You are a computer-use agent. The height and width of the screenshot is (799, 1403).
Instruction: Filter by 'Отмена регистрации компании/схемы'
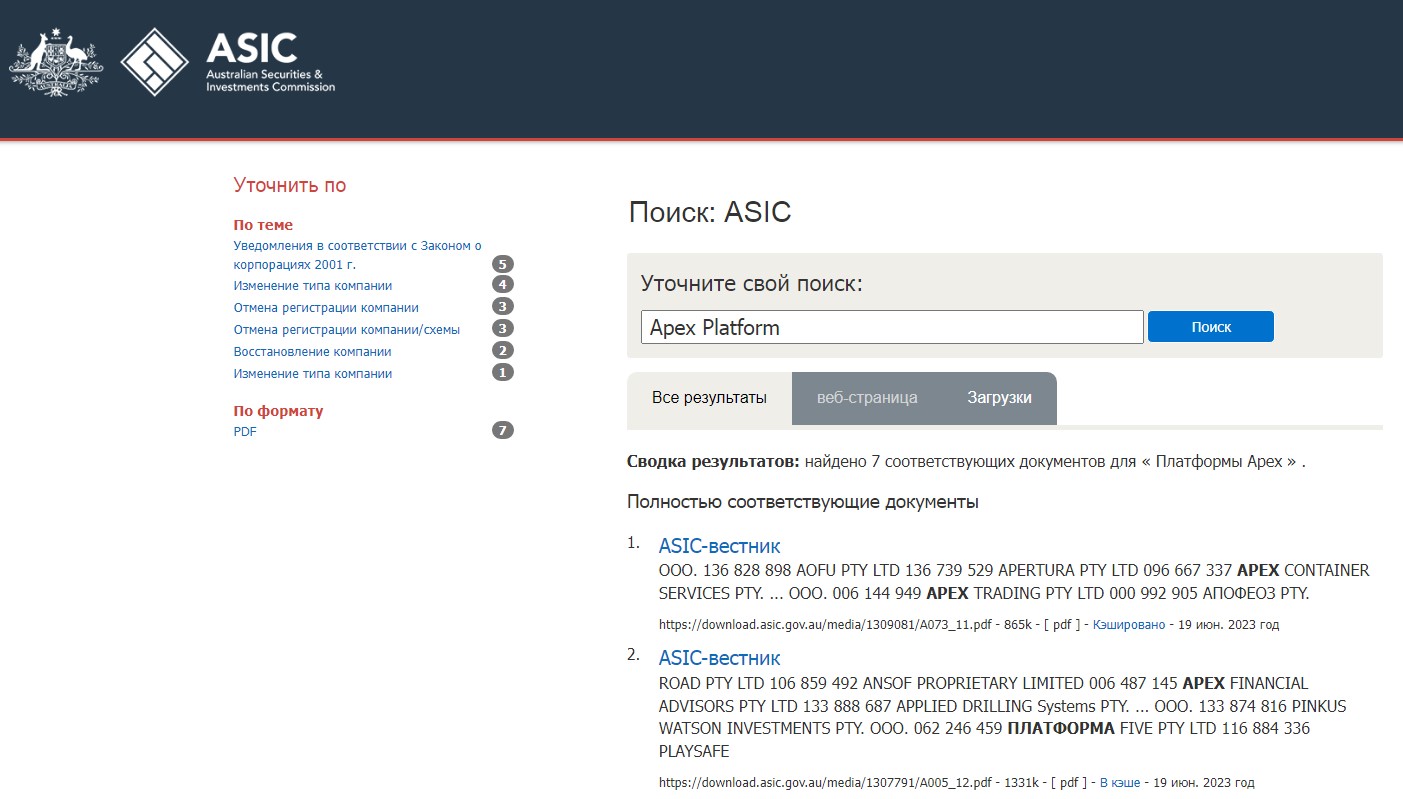pyautogui.click(x=347, y=330)
